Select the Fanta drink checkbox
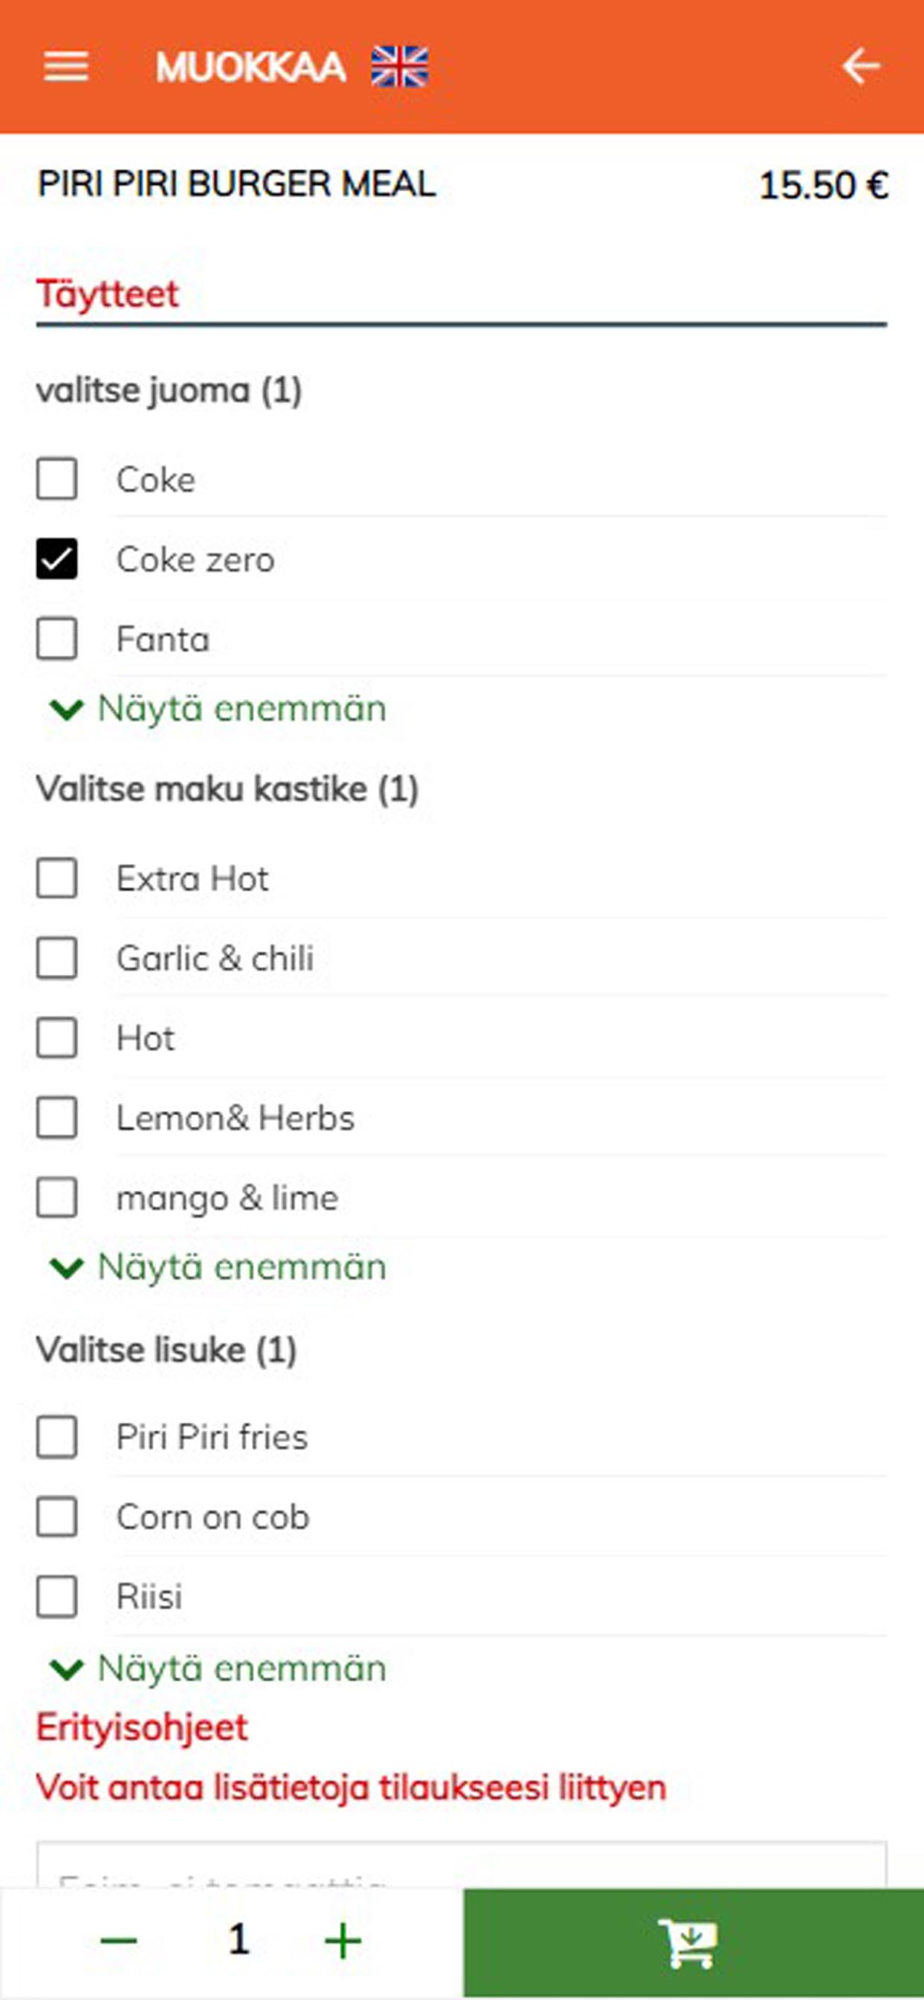The image size is (924, 2000). coord(57,639)
